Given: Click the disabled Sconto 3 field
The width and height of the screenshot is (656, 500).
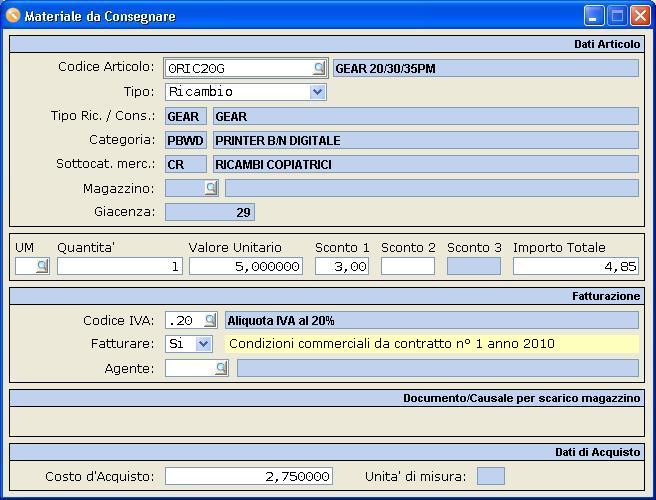Looking at the screenshot, I should [474, 266].
